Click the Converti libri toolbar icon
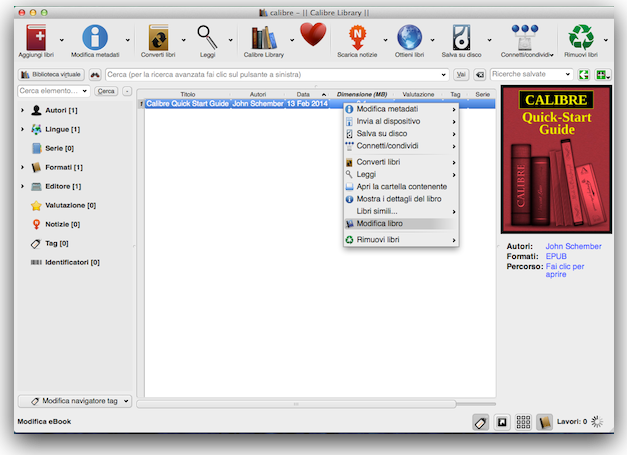The height and width of the screenshot is (455, 627). pyautogui.click(x=158, y=37)
